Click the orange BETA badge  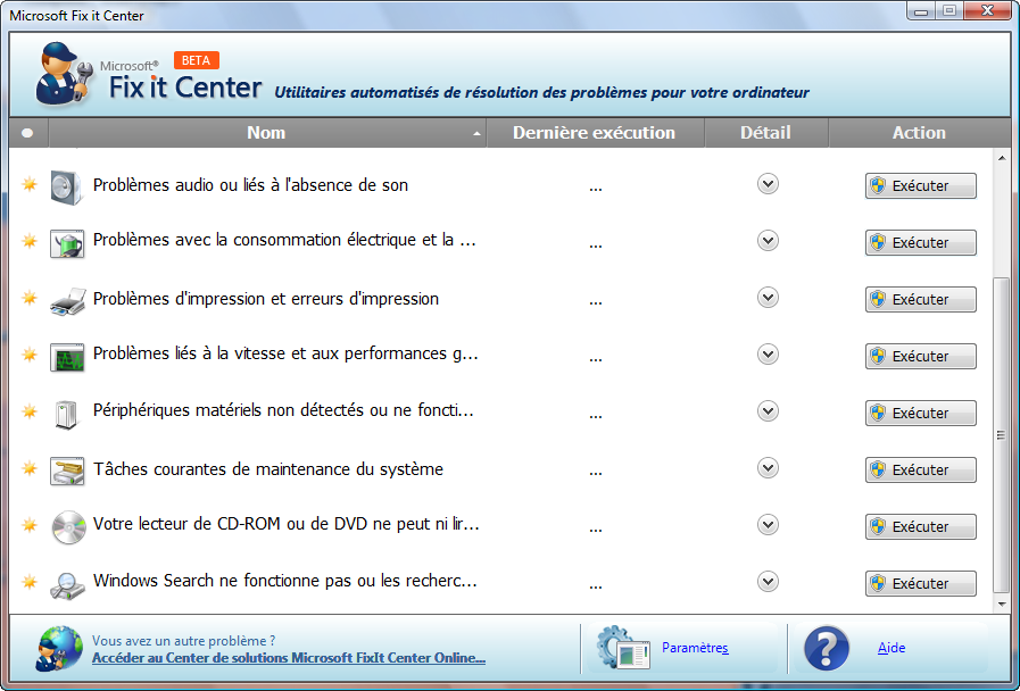point(196,60)
